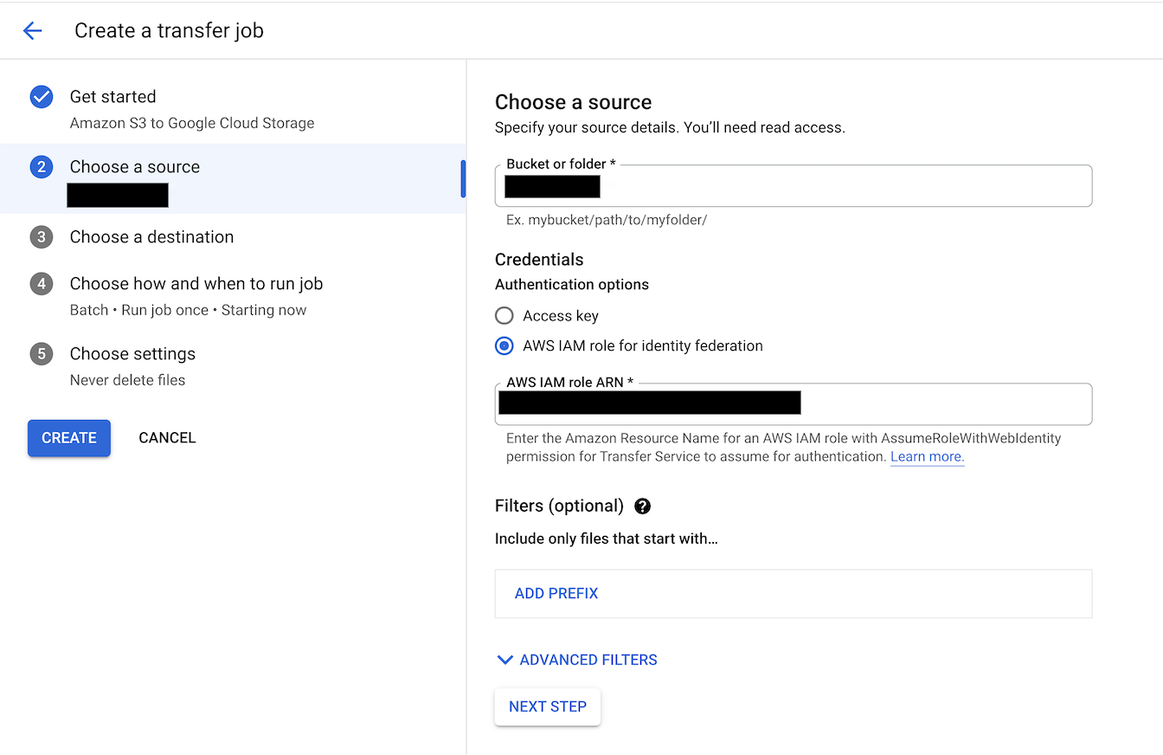Open the Choose settings step

tap(132, 353)
